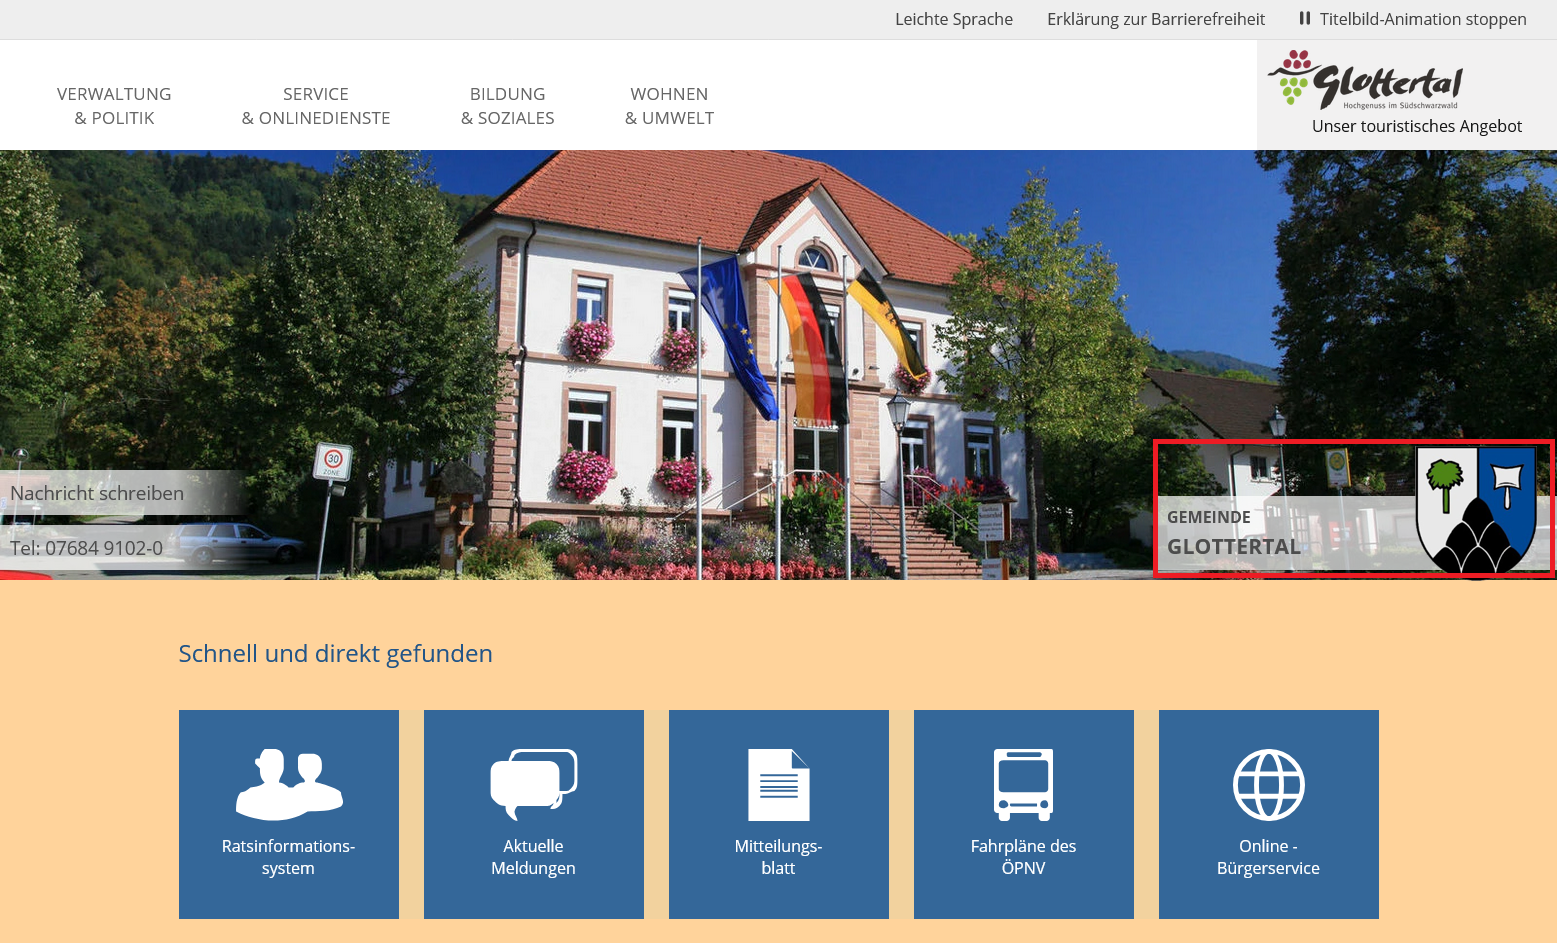
Task: Click the Glottertal coat of arms
Action: click(1476, 509)
